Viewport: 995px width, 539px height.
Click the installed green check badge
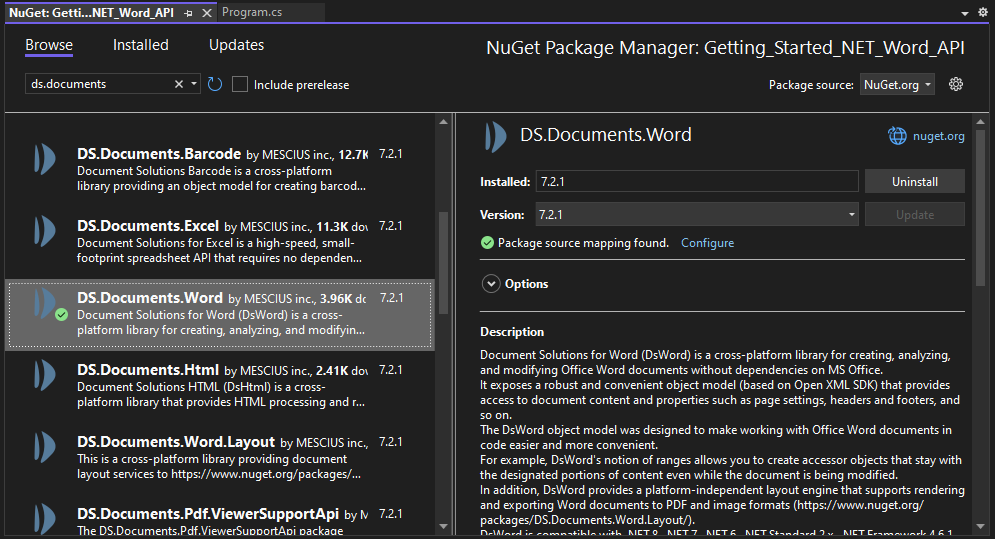(x=62, y=314)
